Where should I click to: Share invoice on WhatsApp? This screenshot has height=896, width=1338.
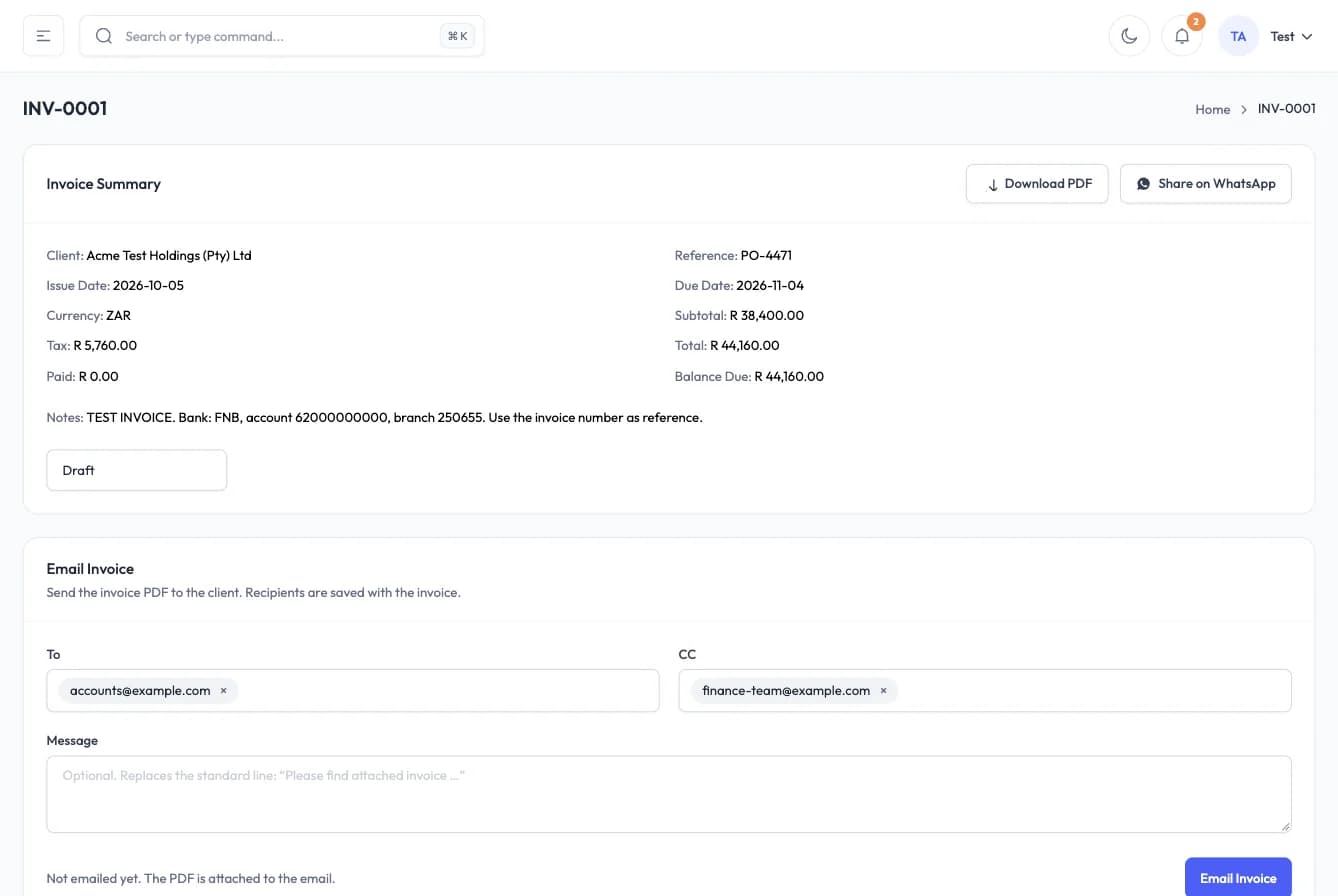[1205, 184]
